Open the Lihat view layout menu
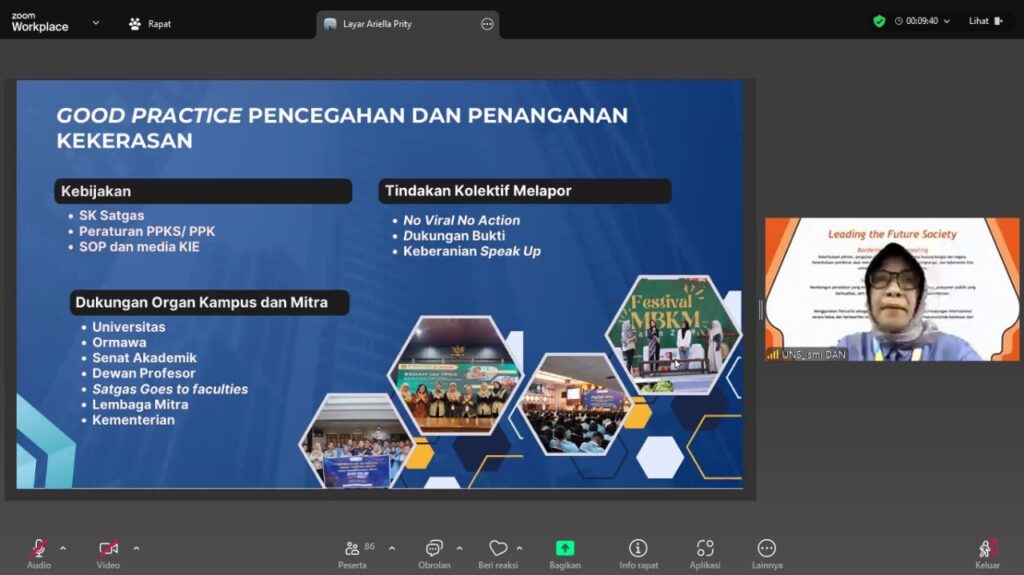Screen dimensions: 1024x575 point(984,21)
